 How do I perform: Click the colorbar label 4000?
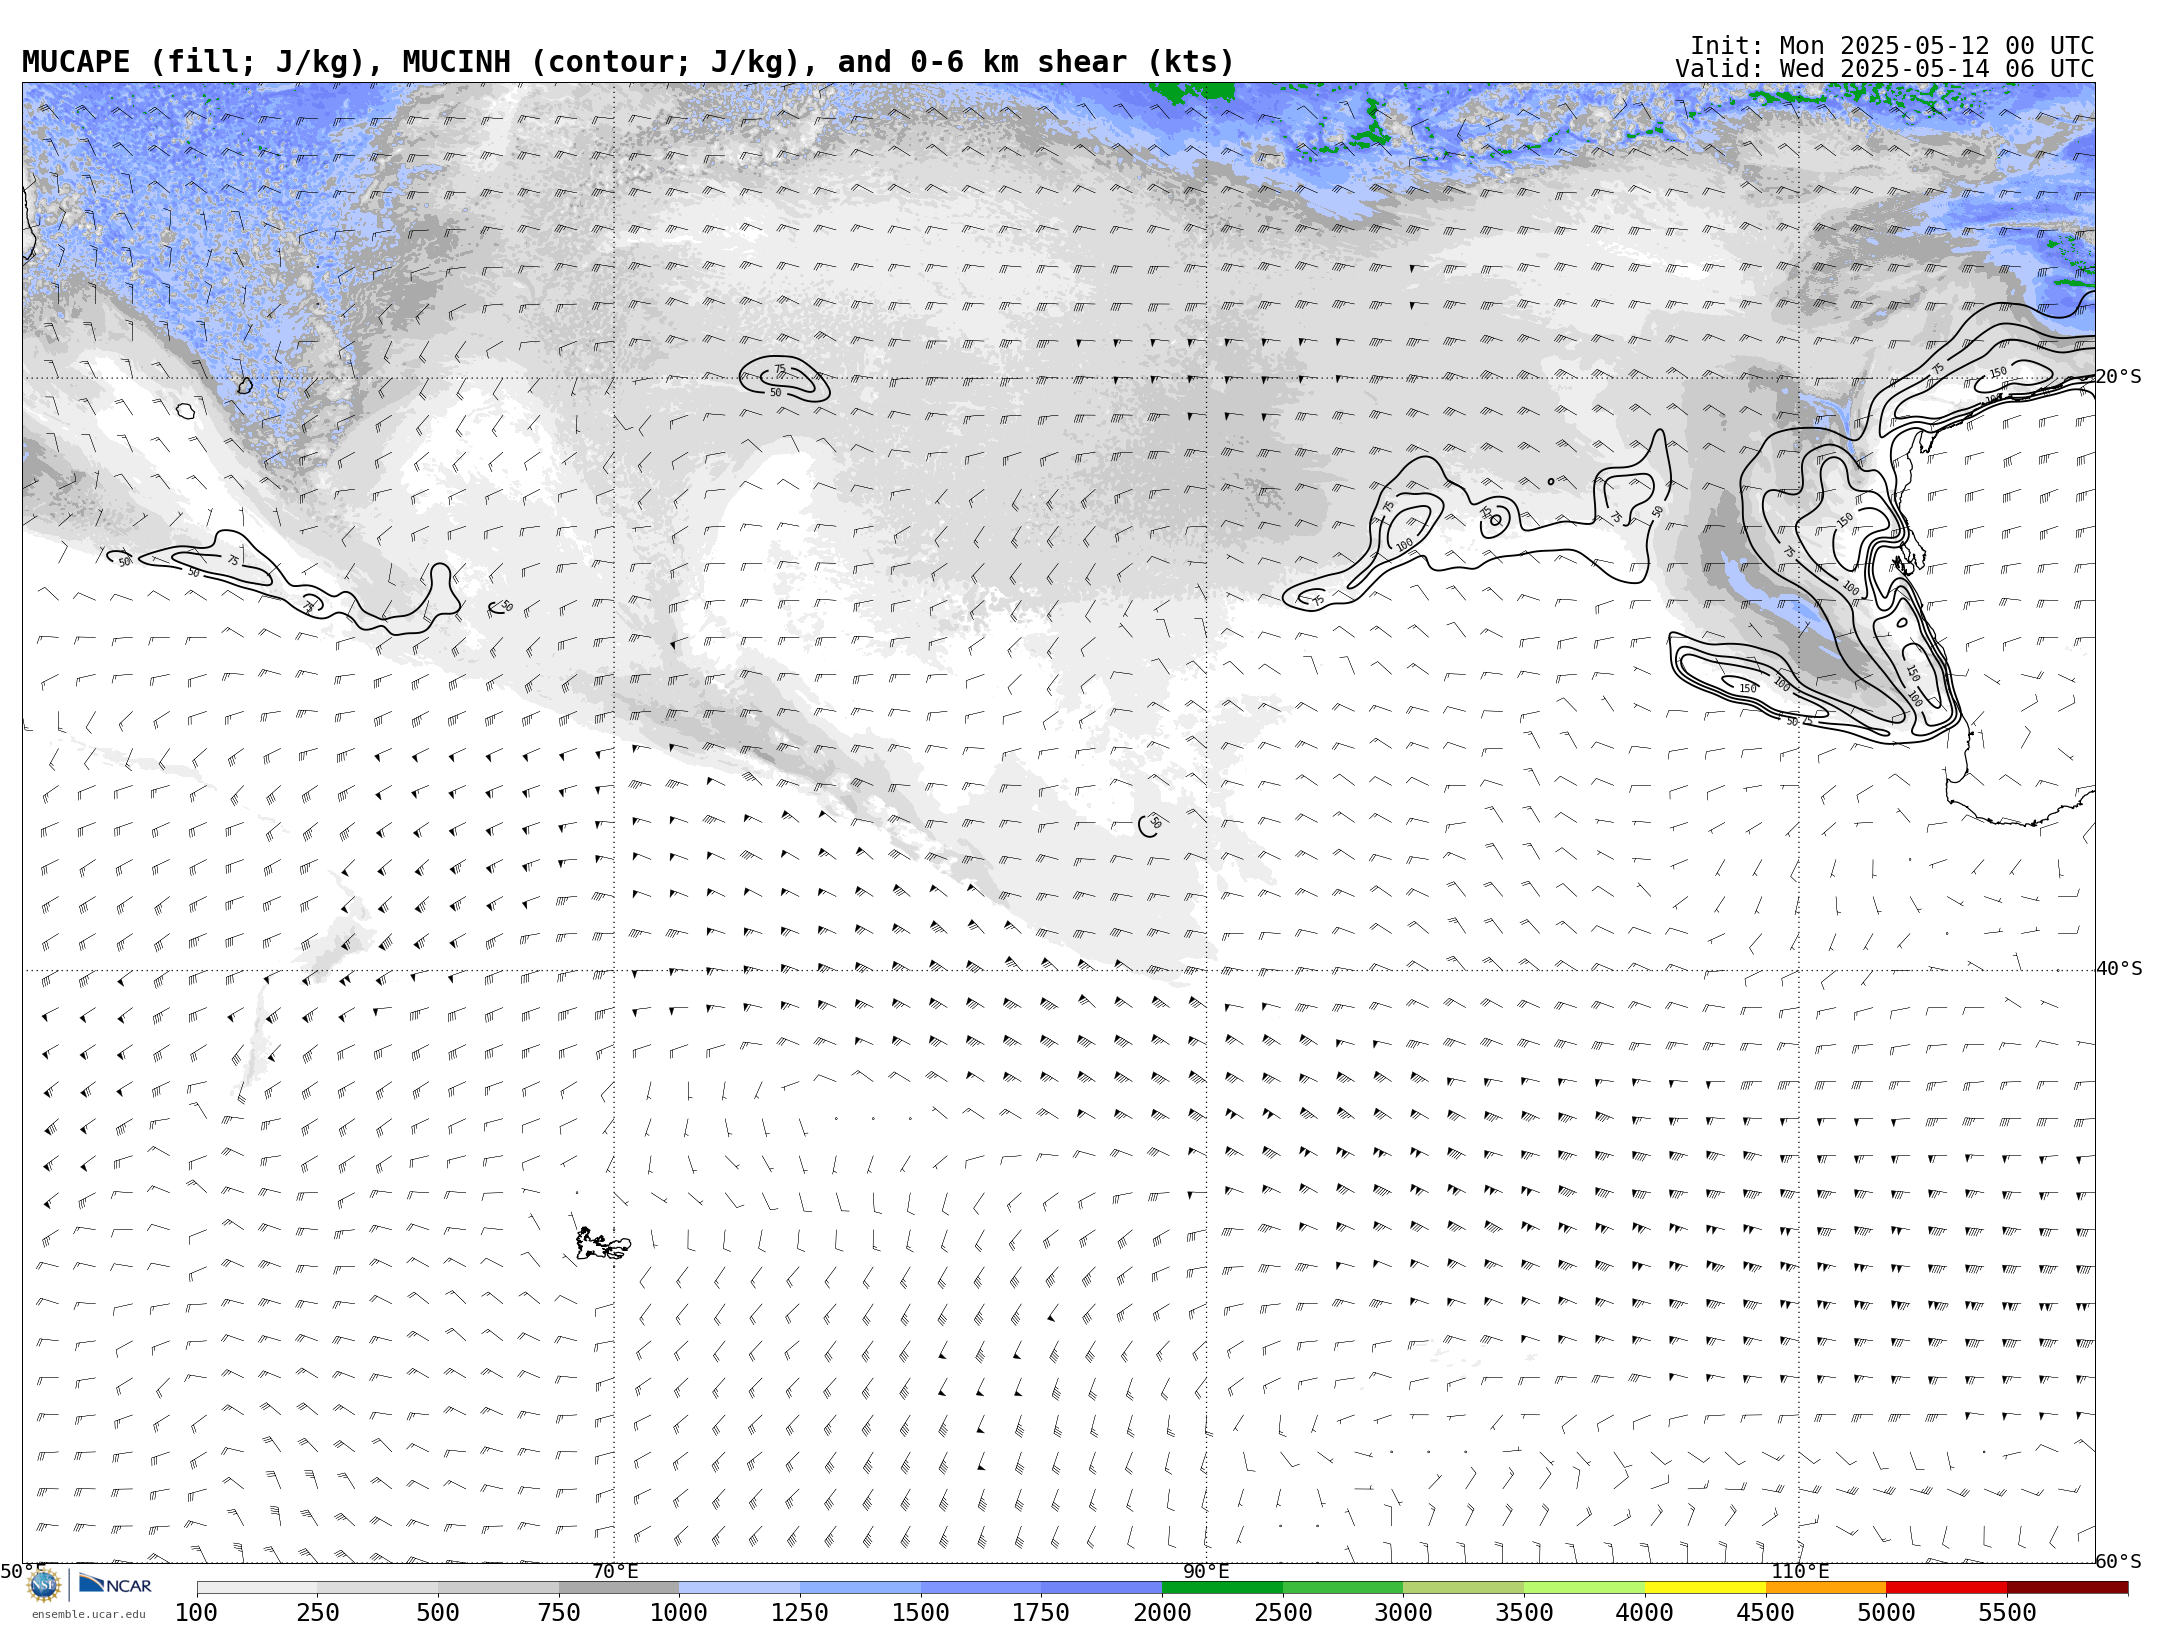(x=1645, y=1613)
